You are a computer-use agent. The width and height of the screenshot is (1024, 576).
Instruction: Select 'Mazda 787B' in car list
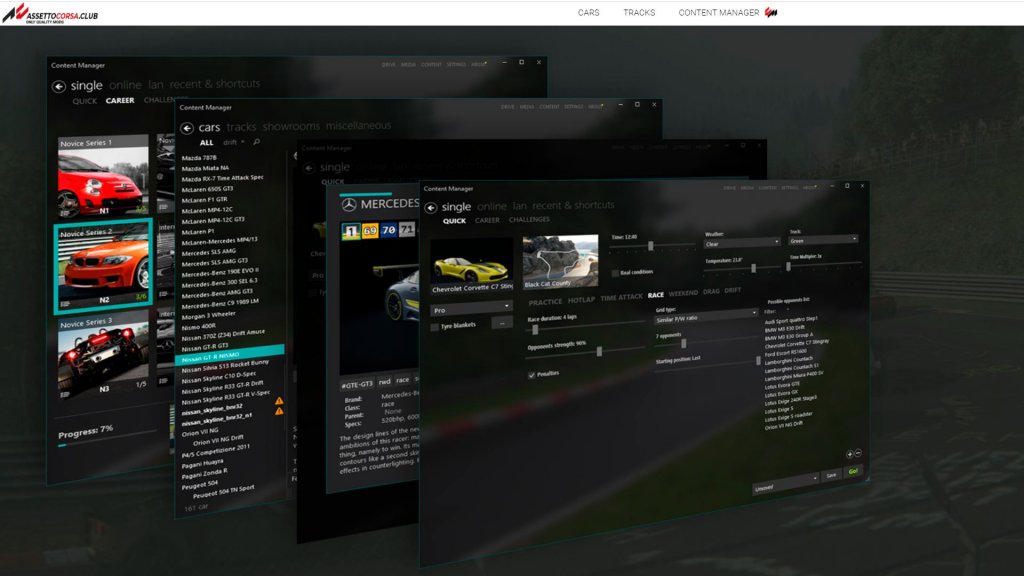coord(199,157)
